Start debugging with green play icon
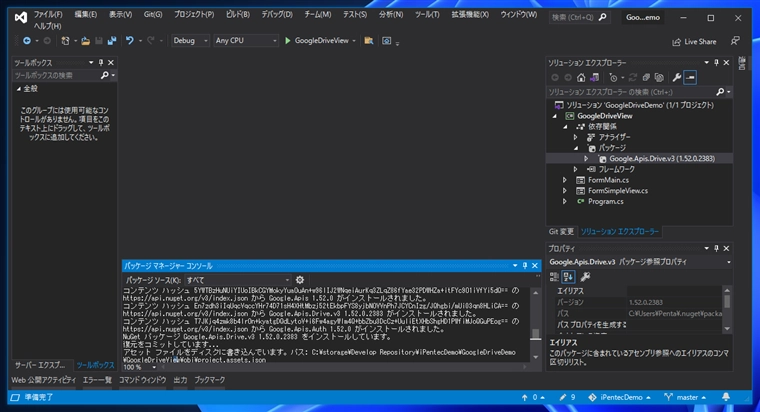This screenshot has height=412, width=760. pos(287,41)
